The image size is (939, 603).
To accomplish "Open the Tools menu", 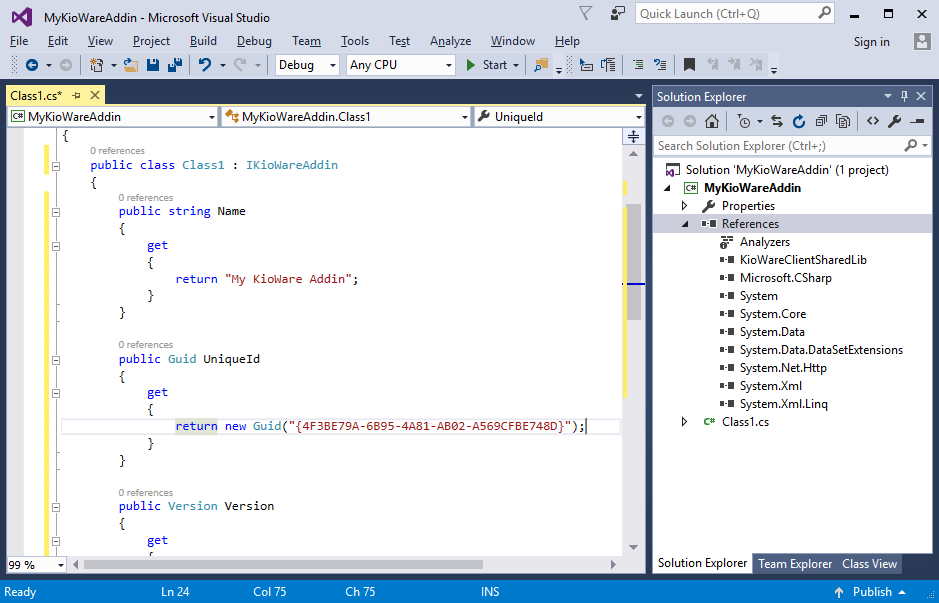I will 355,41.
